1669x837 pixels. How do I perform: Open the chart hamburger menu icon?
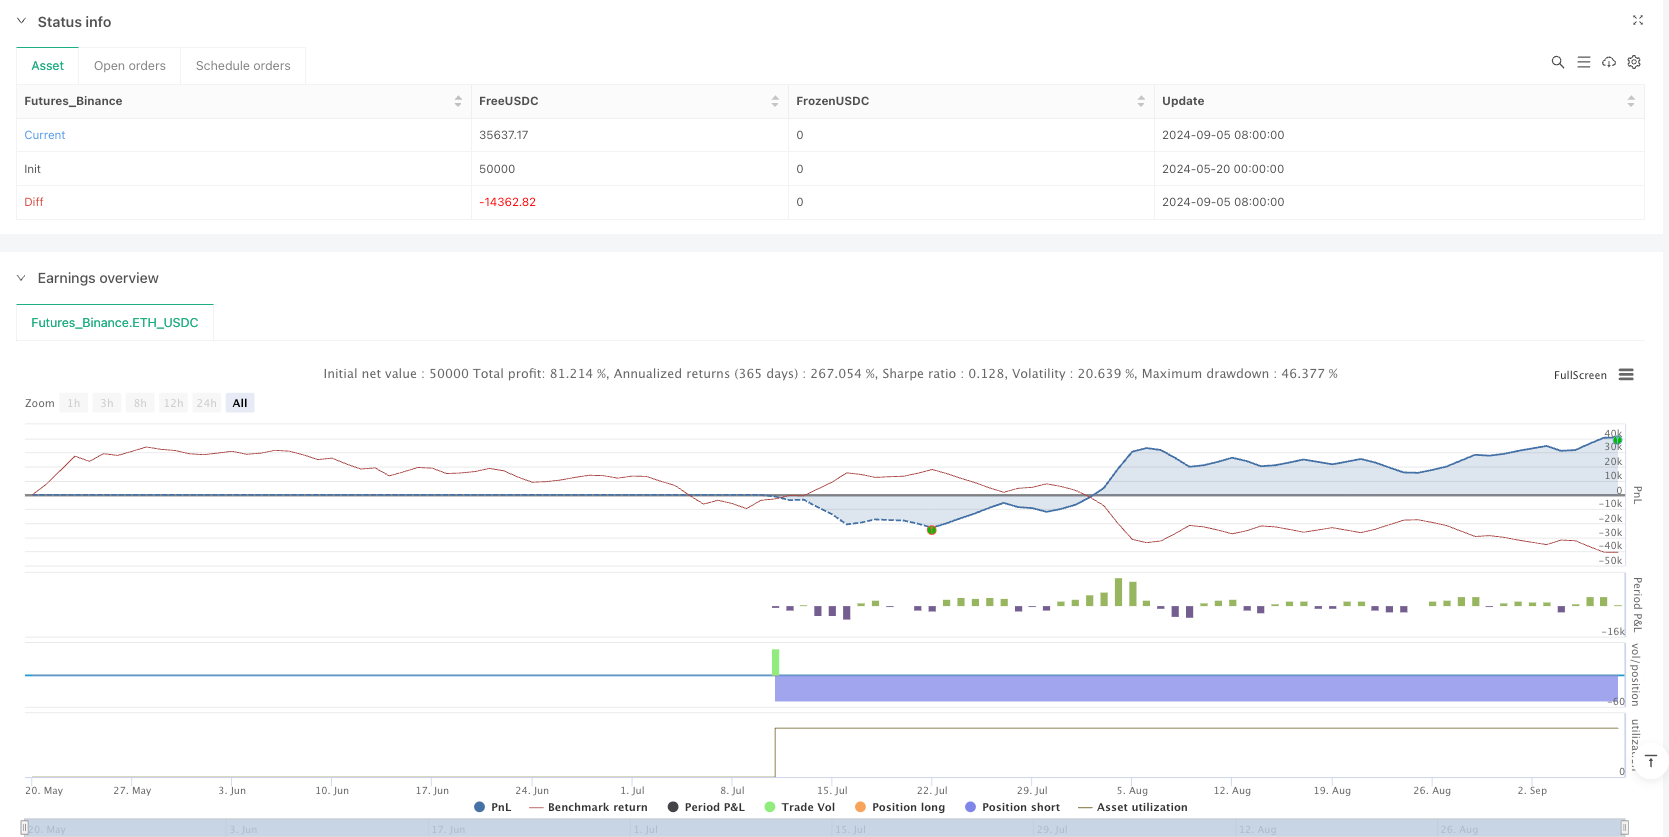(x=1626, y=375)
